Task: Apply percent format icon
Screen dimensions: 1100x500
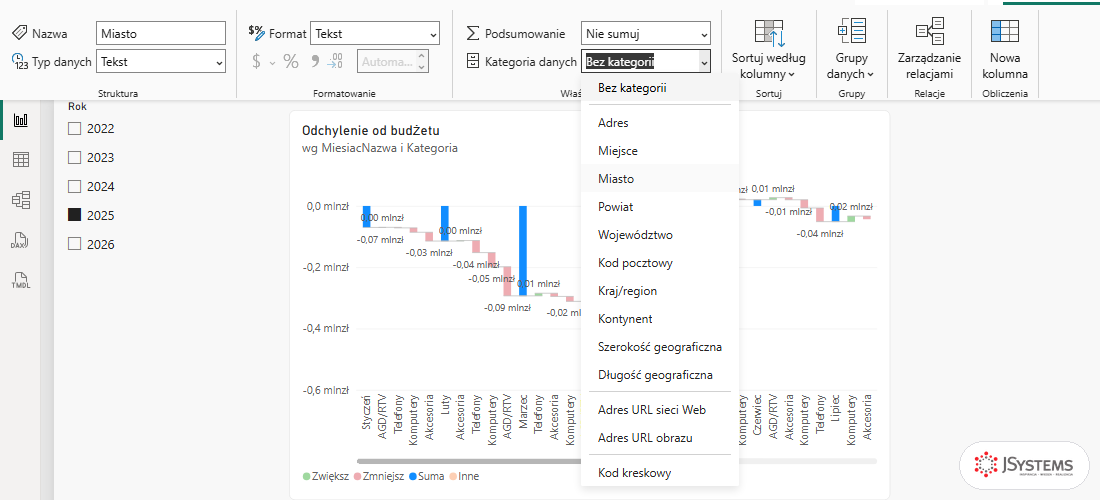Action: [x=290, y=62]
